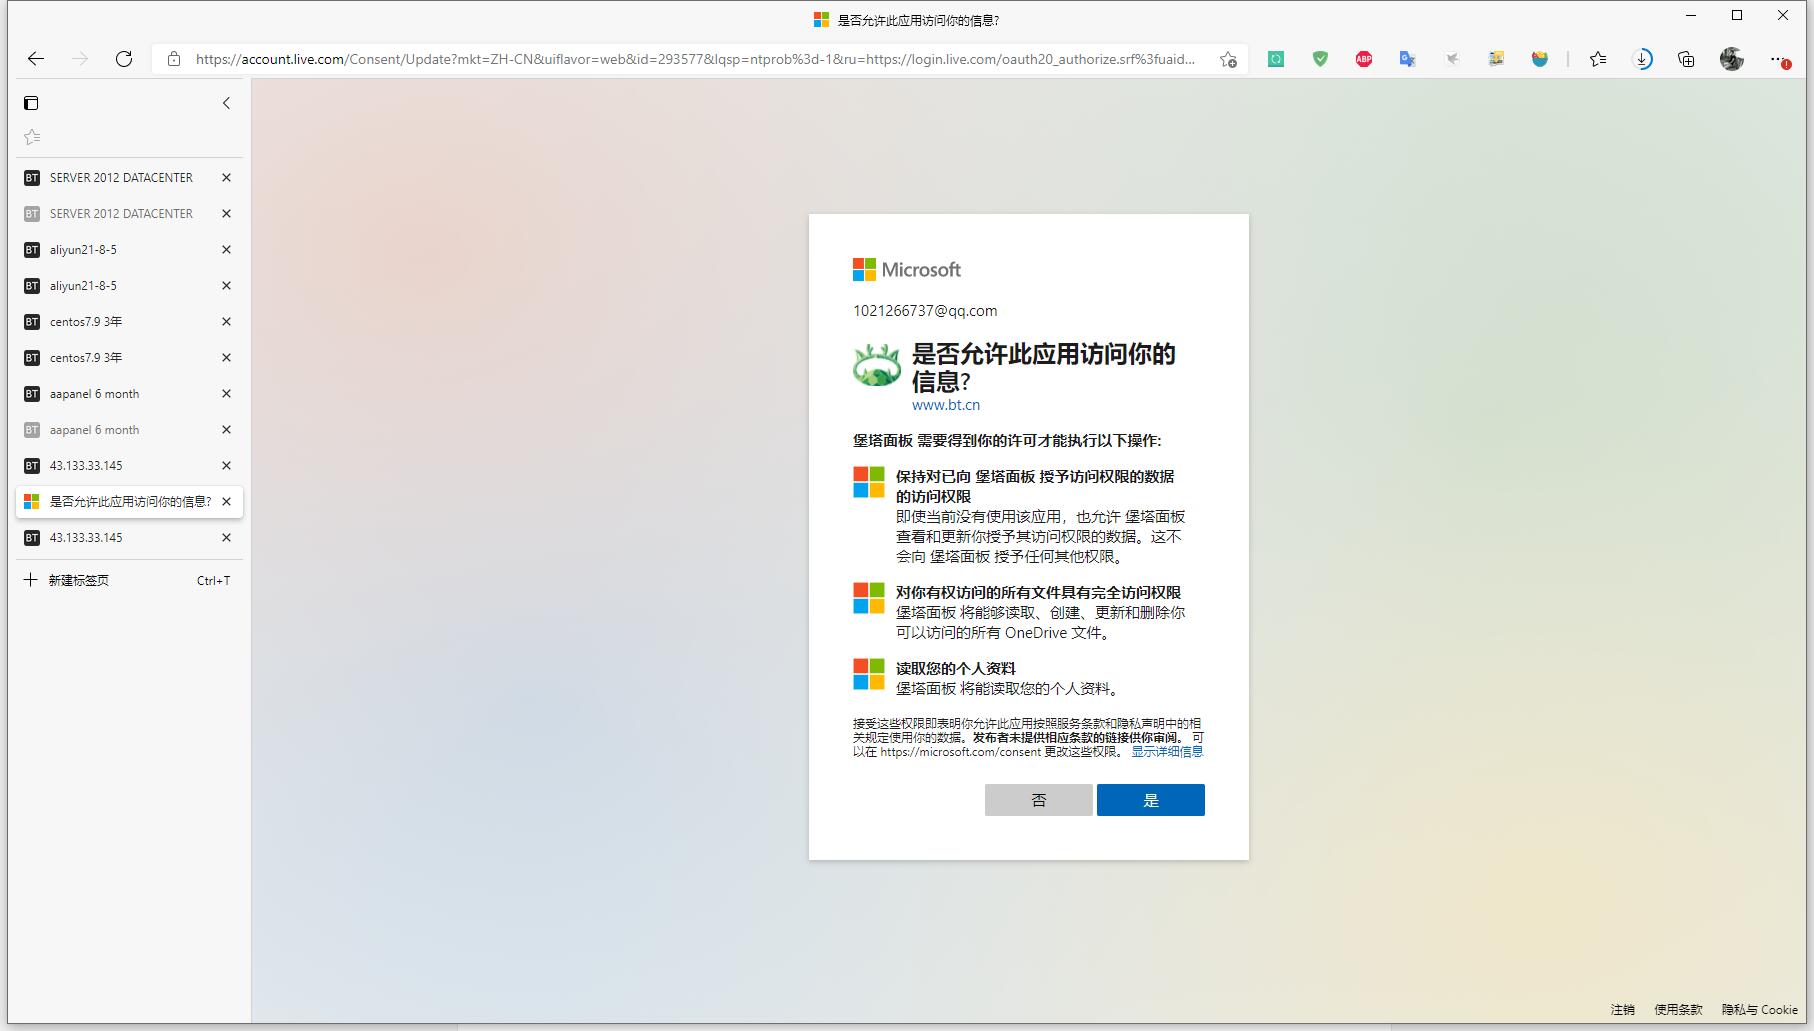
Task: Click the 注销 sign-out link
Action: pyautogui.click(x=1622, y=1009)
